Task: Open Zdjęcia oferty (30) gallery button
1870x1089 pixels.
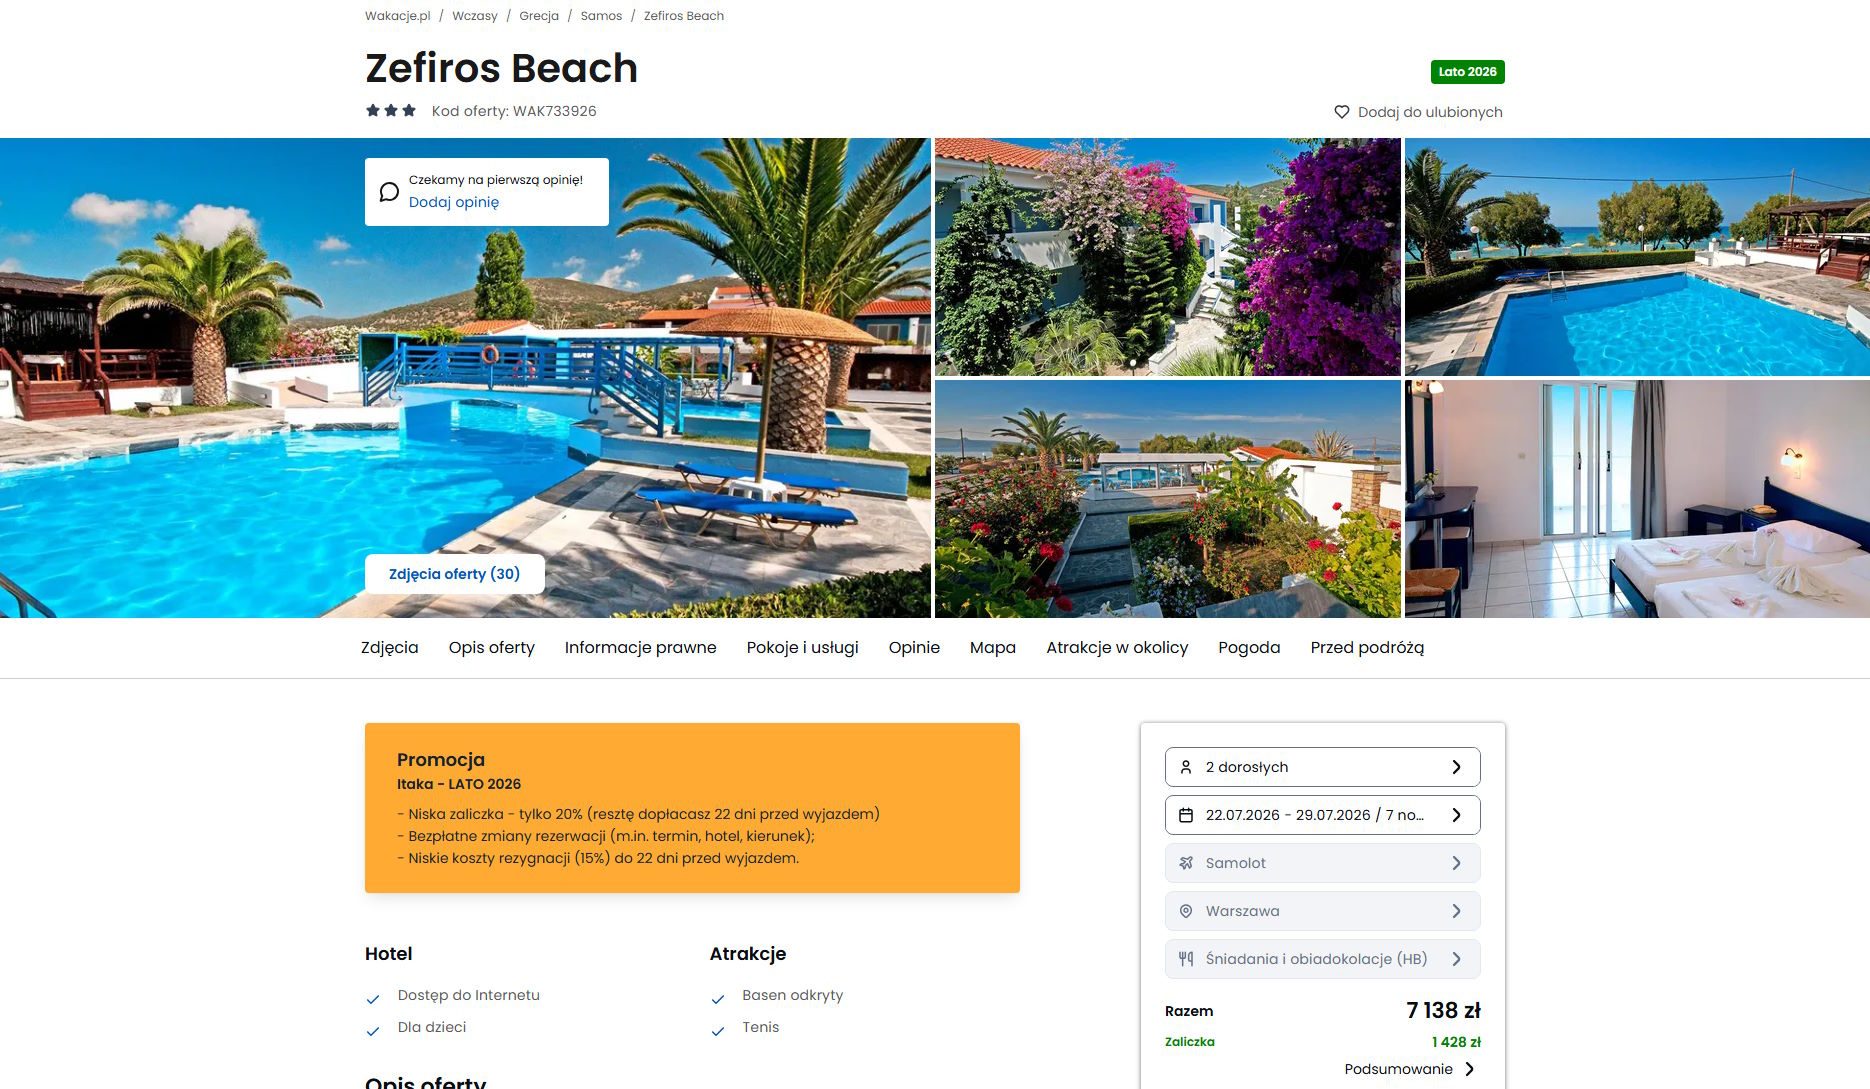Action: 455,574
